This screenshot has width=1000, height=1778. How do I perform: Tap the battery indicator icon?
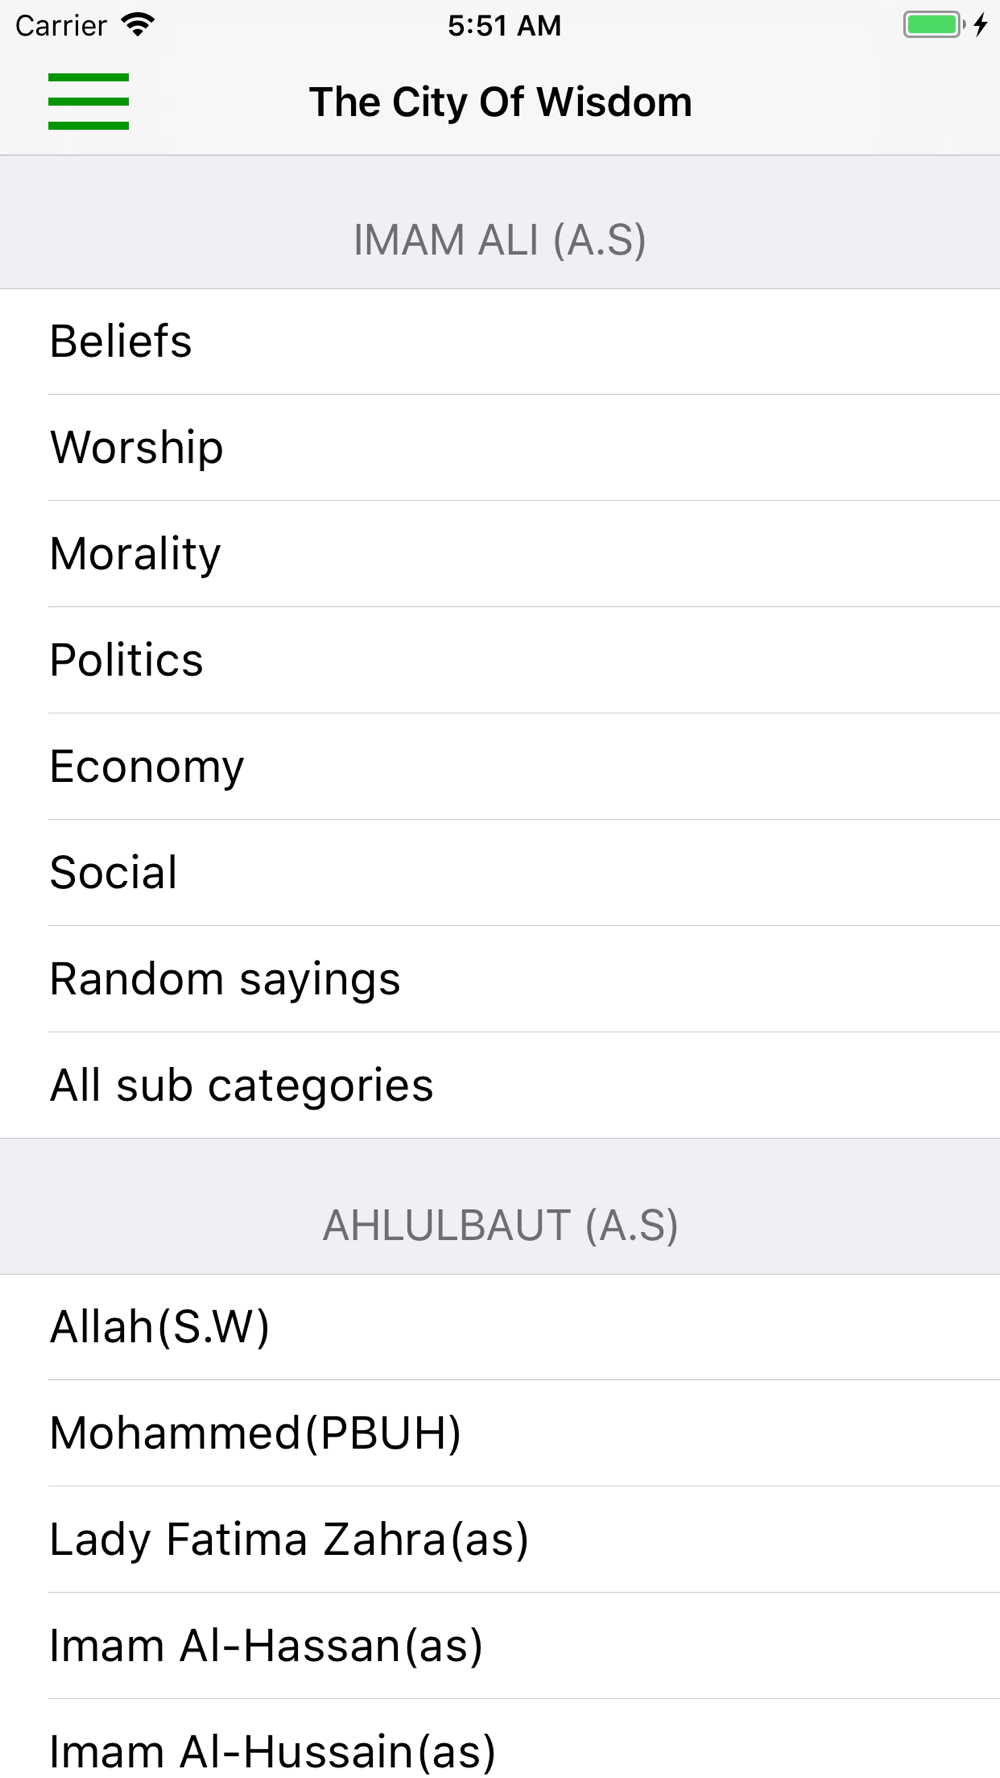point(933,25)
